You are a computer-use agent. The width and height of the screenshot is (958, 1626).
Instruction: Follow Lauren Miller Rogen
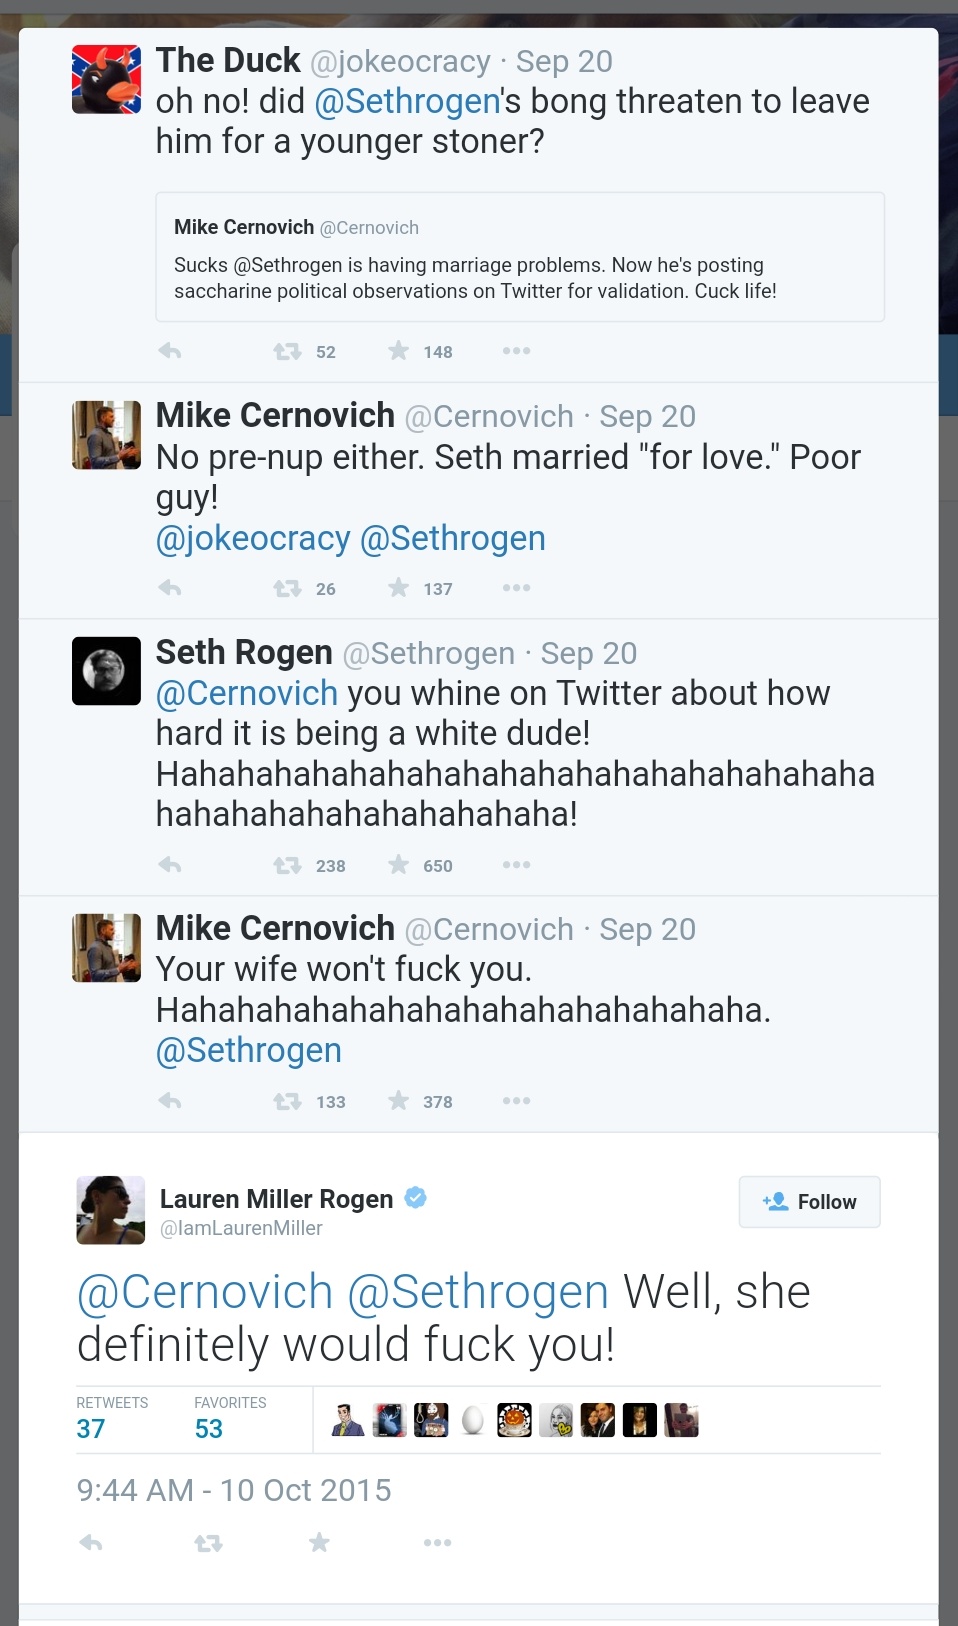pyautogui.click(x=809, y=1202)
